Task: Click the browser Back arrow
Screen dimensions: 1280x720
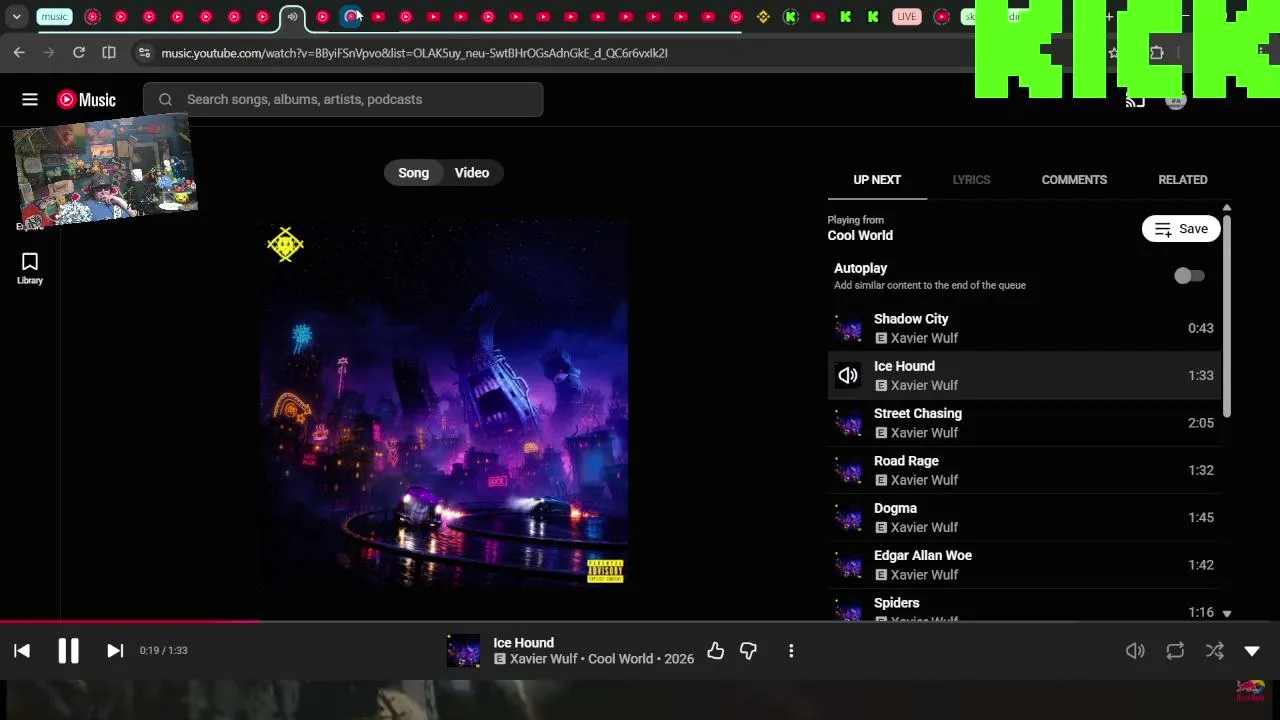Action: (x=19, y=52)
